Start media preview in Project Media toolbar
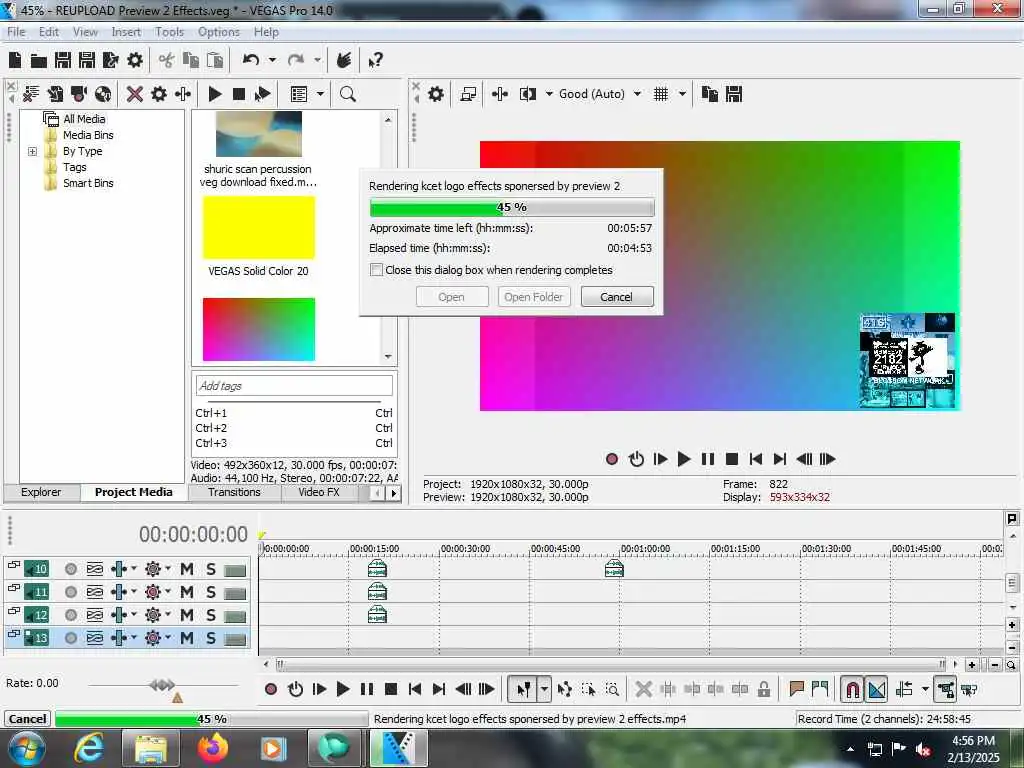This screenshot has width=1024, height=768. click(215, 94)
